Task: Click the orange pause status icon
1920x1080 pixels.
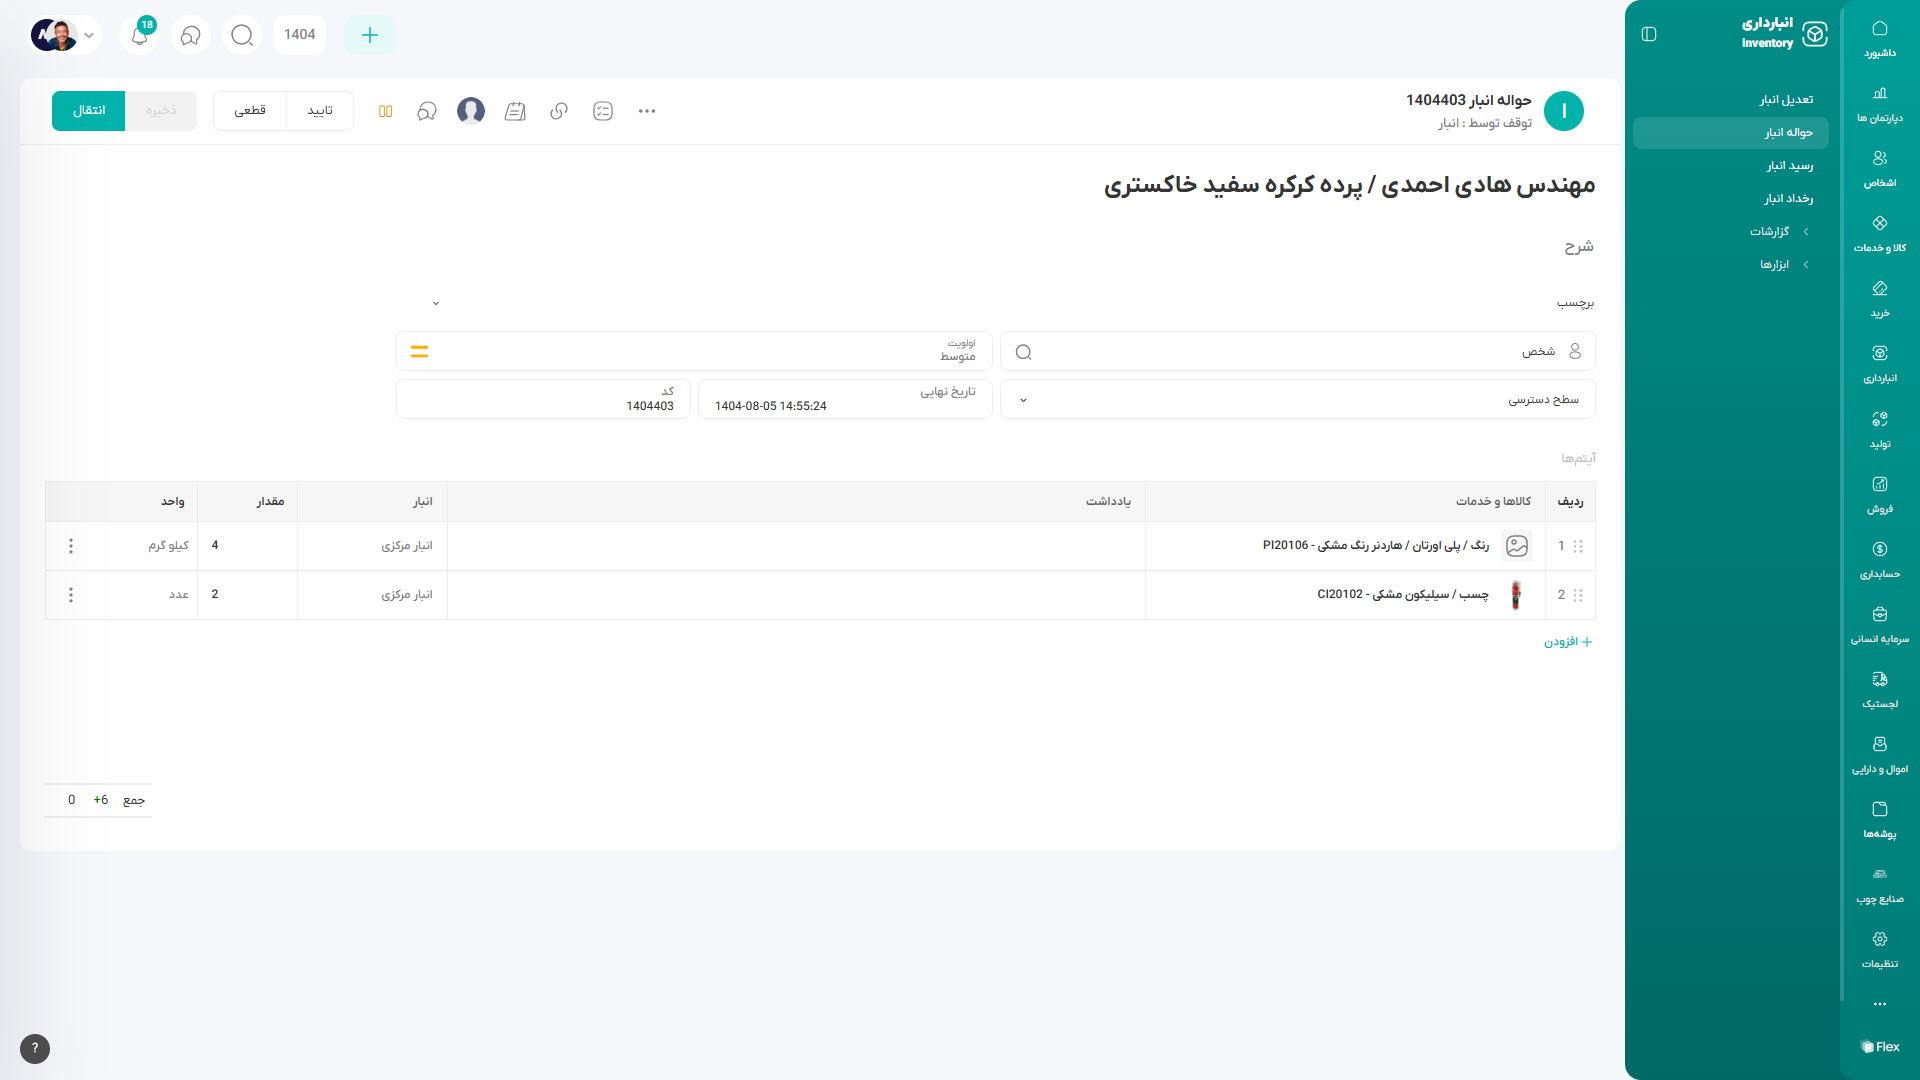Action: click(x=385, y=111)
